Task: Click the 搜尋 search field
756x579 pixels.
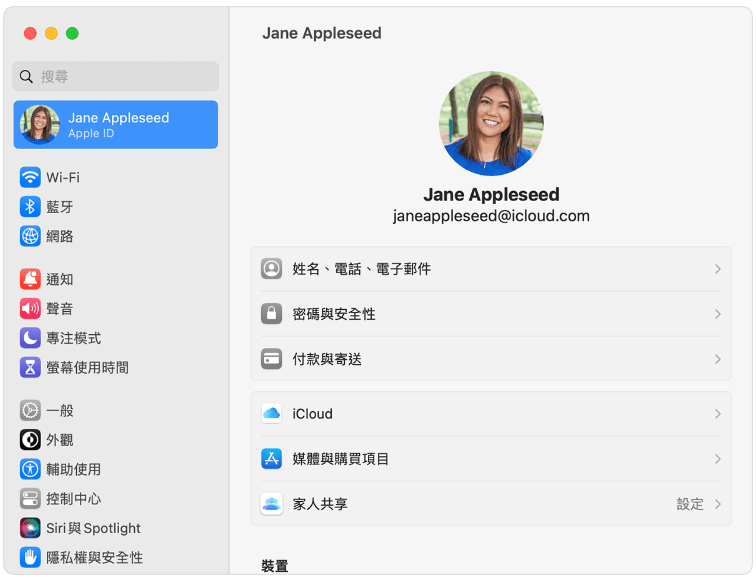Action: tap(116, 76)
